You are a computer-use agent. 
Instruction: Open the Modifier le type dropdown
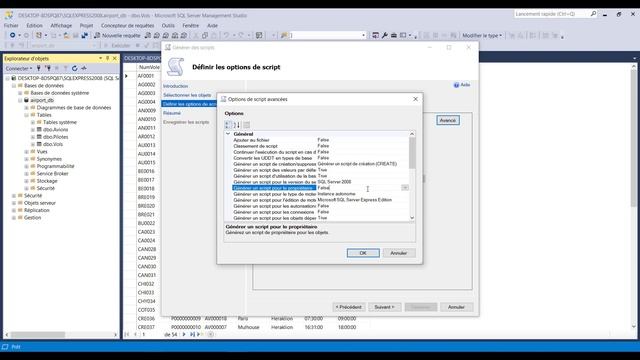pos(482,36)
